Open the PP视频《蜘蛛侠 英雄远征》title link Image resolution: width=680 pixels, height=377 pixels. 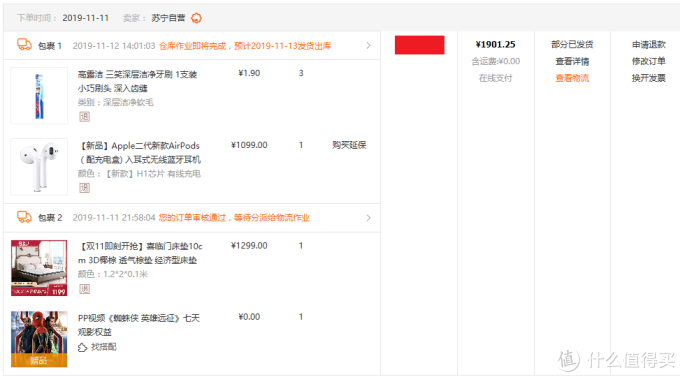(x=139, y=325)
